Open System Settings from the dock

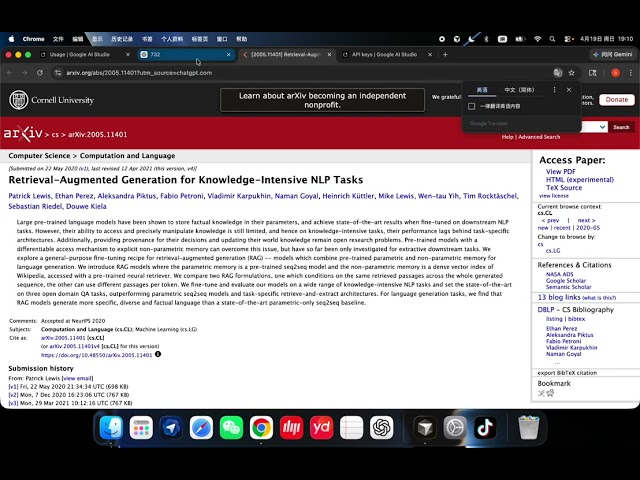click(x=455, y=428)
